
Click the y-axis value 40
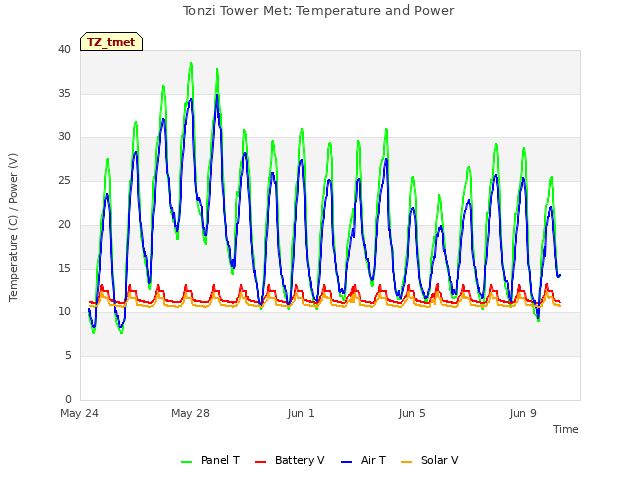[x=64, y=50]
